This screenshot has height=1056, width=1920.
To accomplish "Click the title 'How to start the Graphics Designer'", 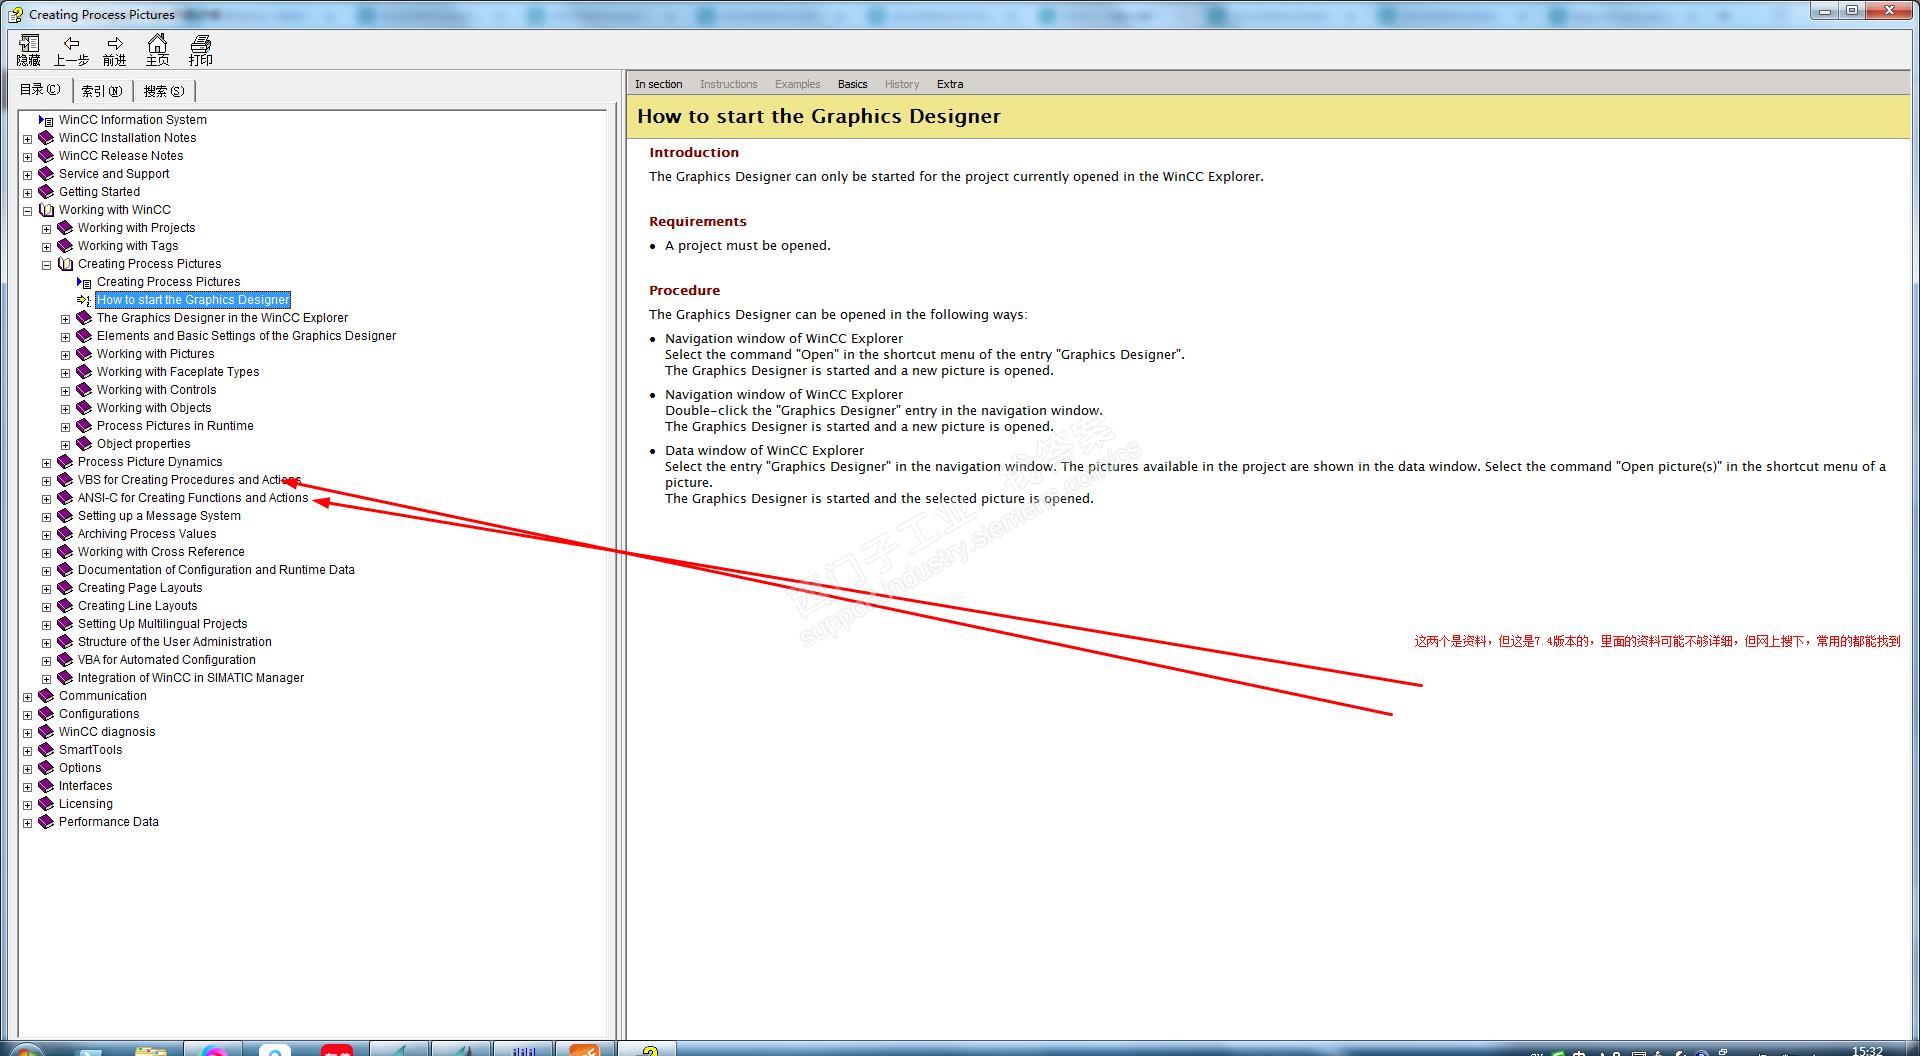I will (819, 116).
